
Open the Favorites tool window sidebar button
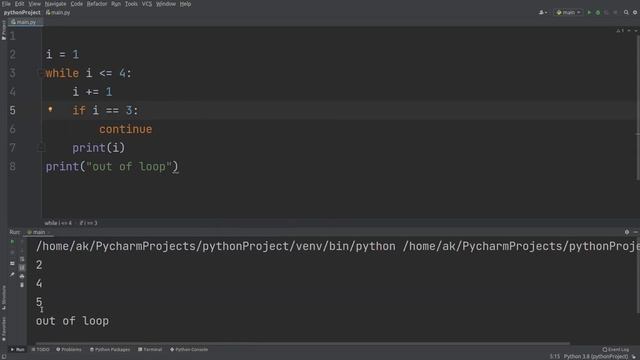pos(4,329)
